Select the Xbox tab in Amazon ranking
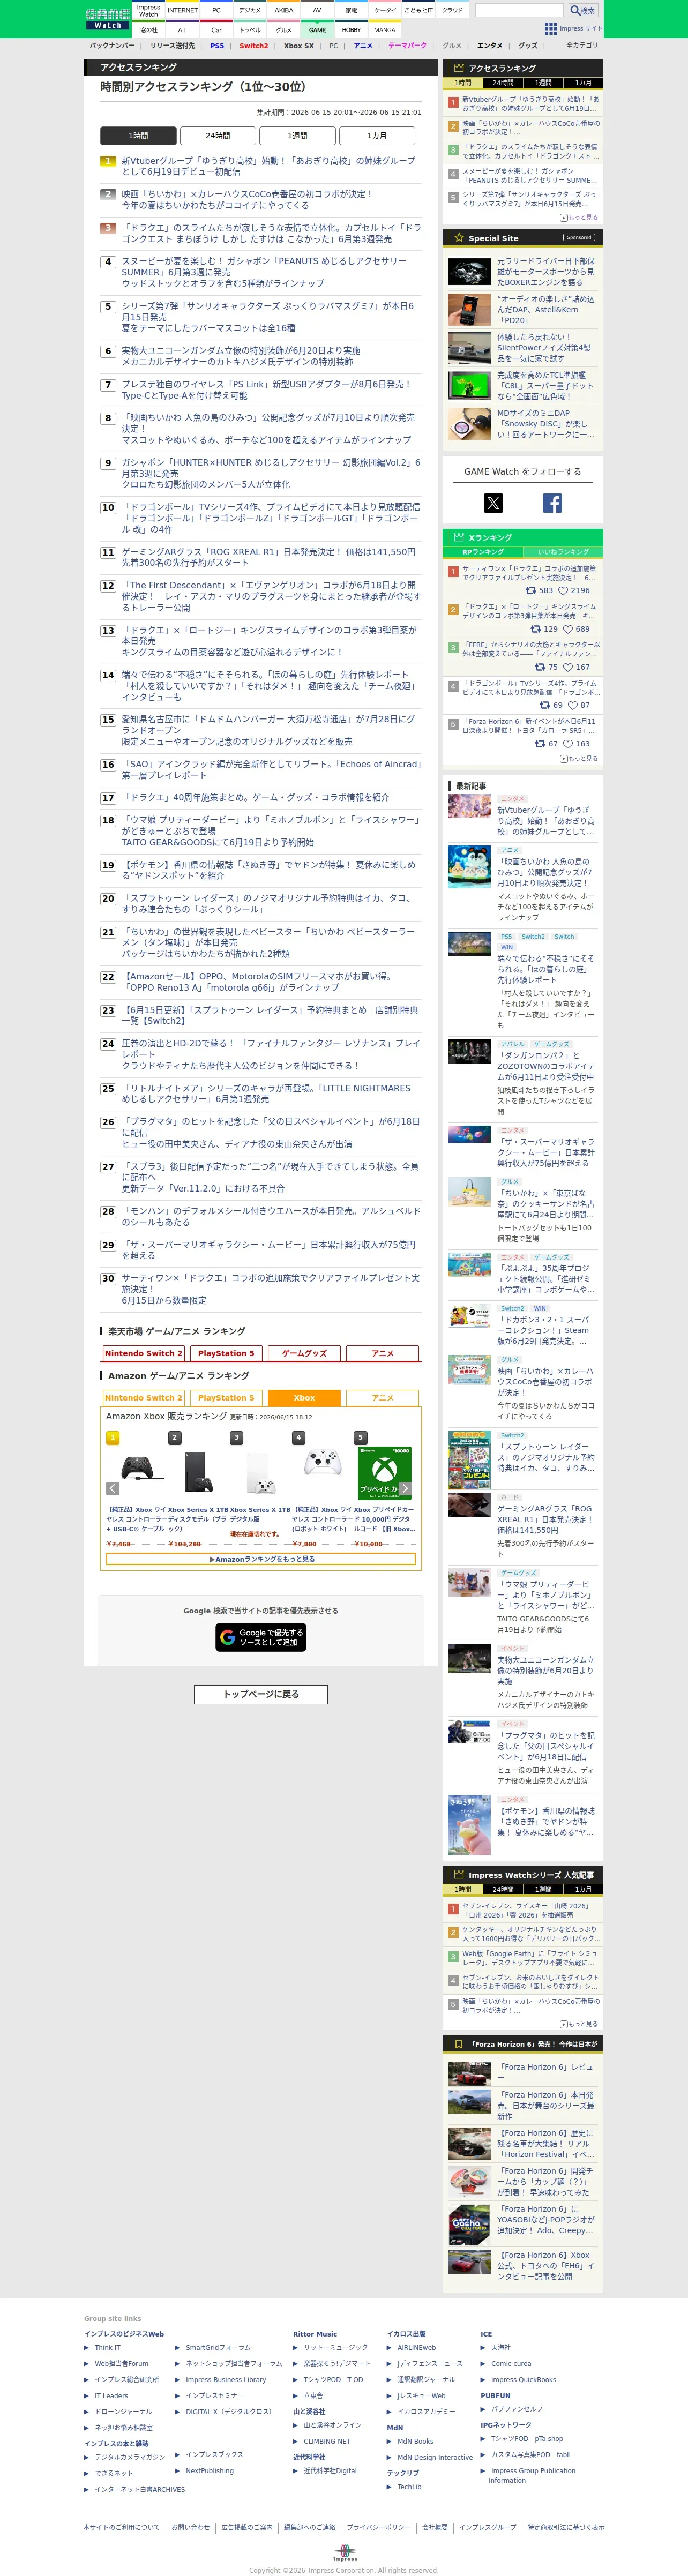The width and height of the screenshot is (688, 2576). click(304, 1398)
